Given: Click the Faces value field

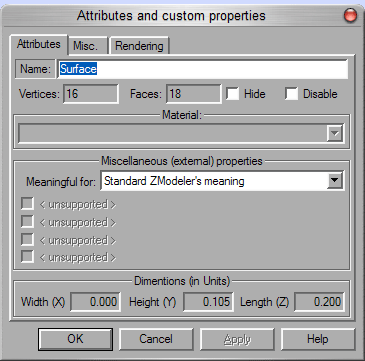Looking at the screenshot, I should pyautogui.click(x=193, y=94).
